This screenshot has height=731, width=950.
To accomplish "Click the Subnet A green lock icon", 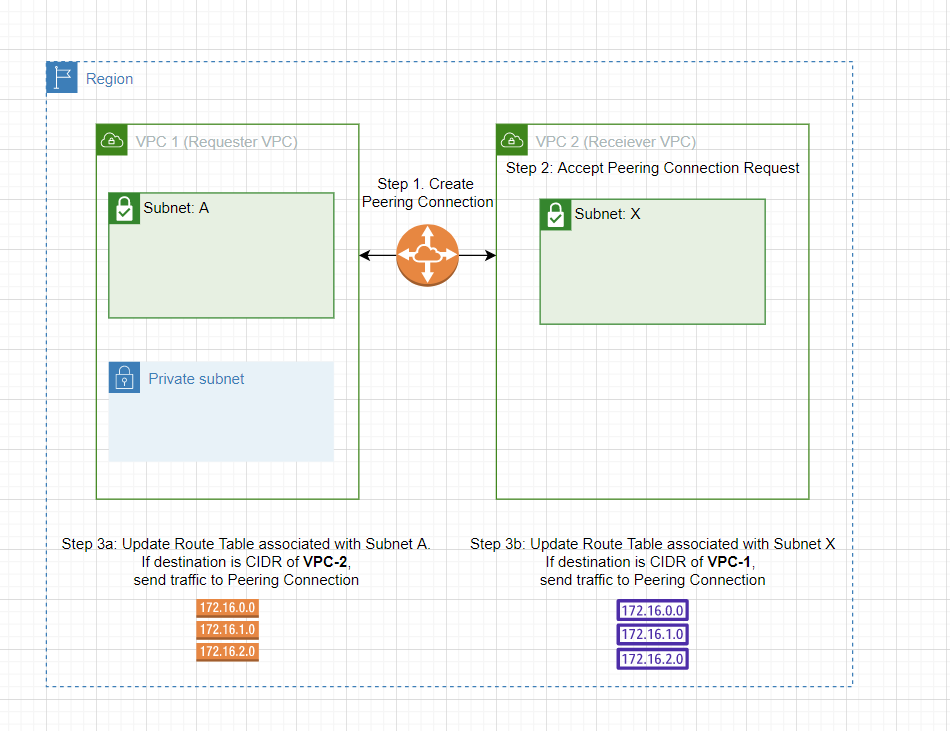I will coord(122,207).
